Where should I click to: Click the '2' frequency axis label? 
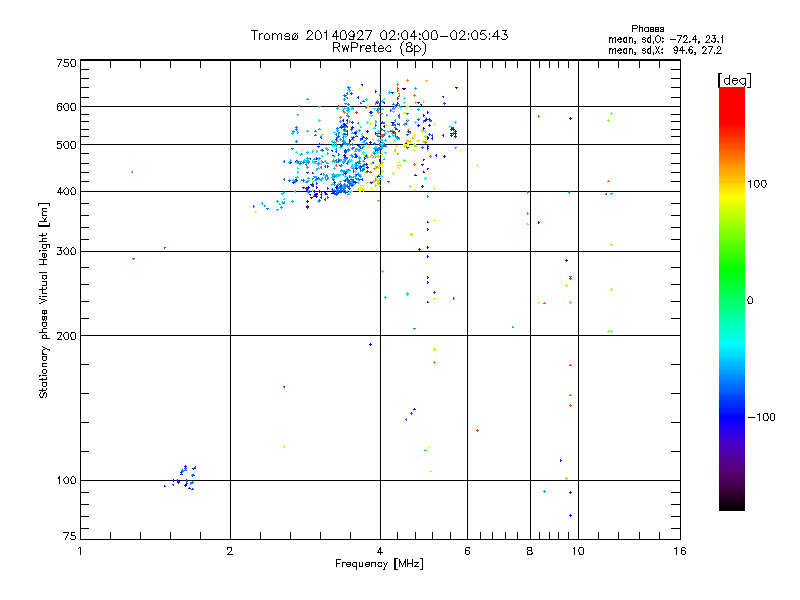pos(230,551)
